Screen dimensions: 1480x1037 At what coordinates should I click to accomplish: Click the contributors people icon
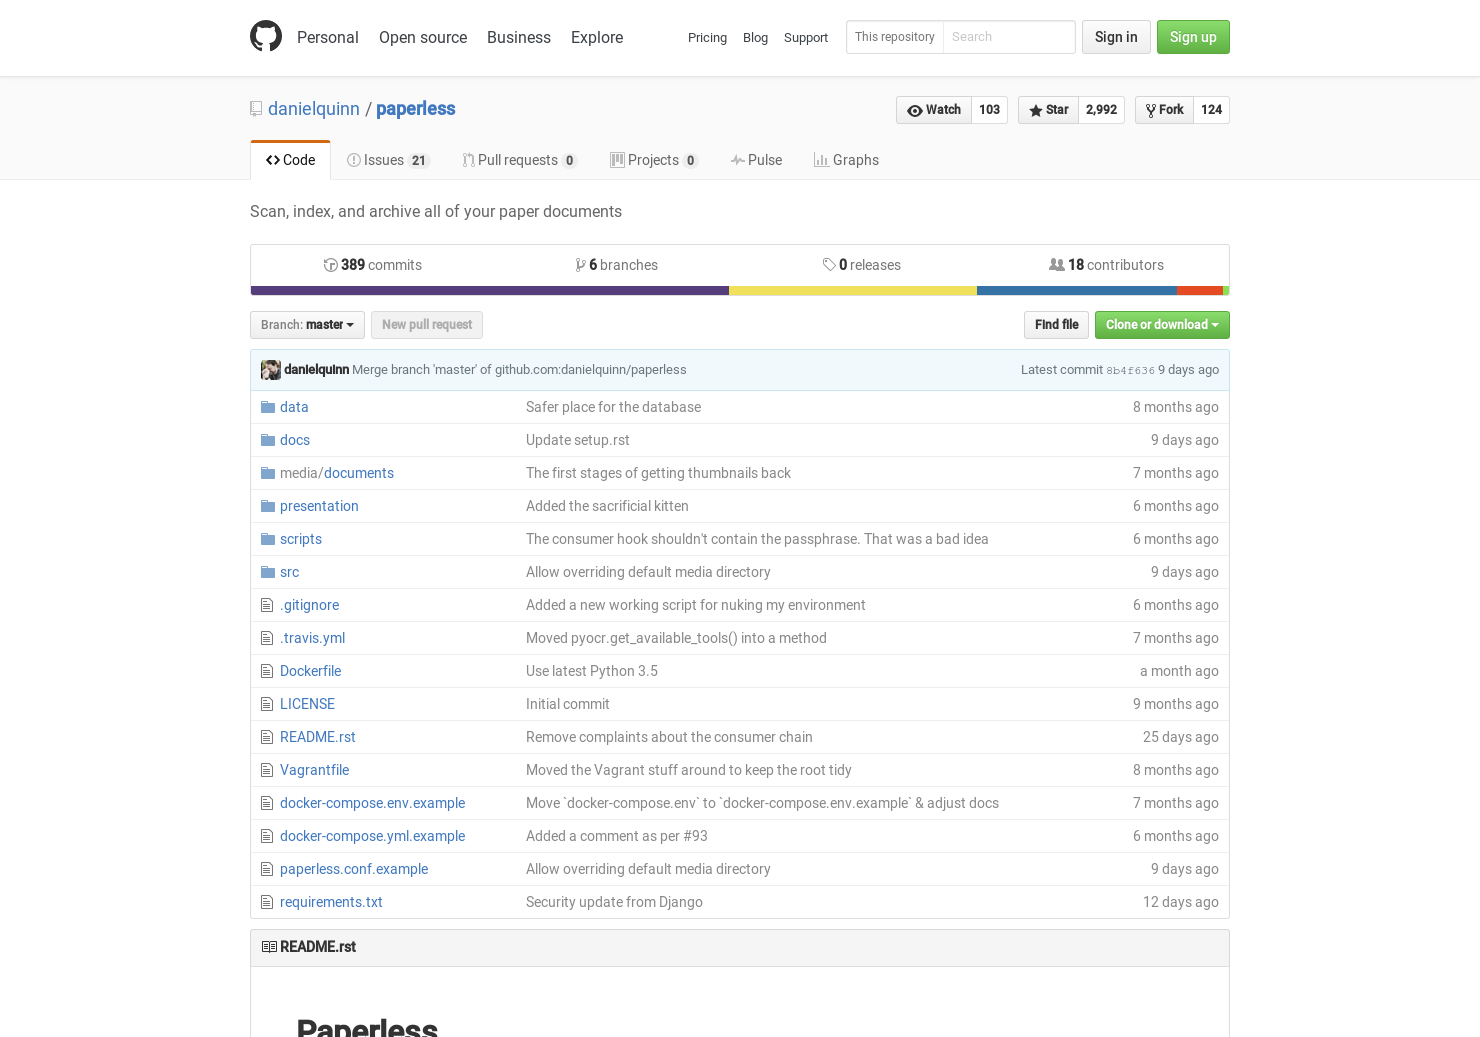pos(1057,265)
